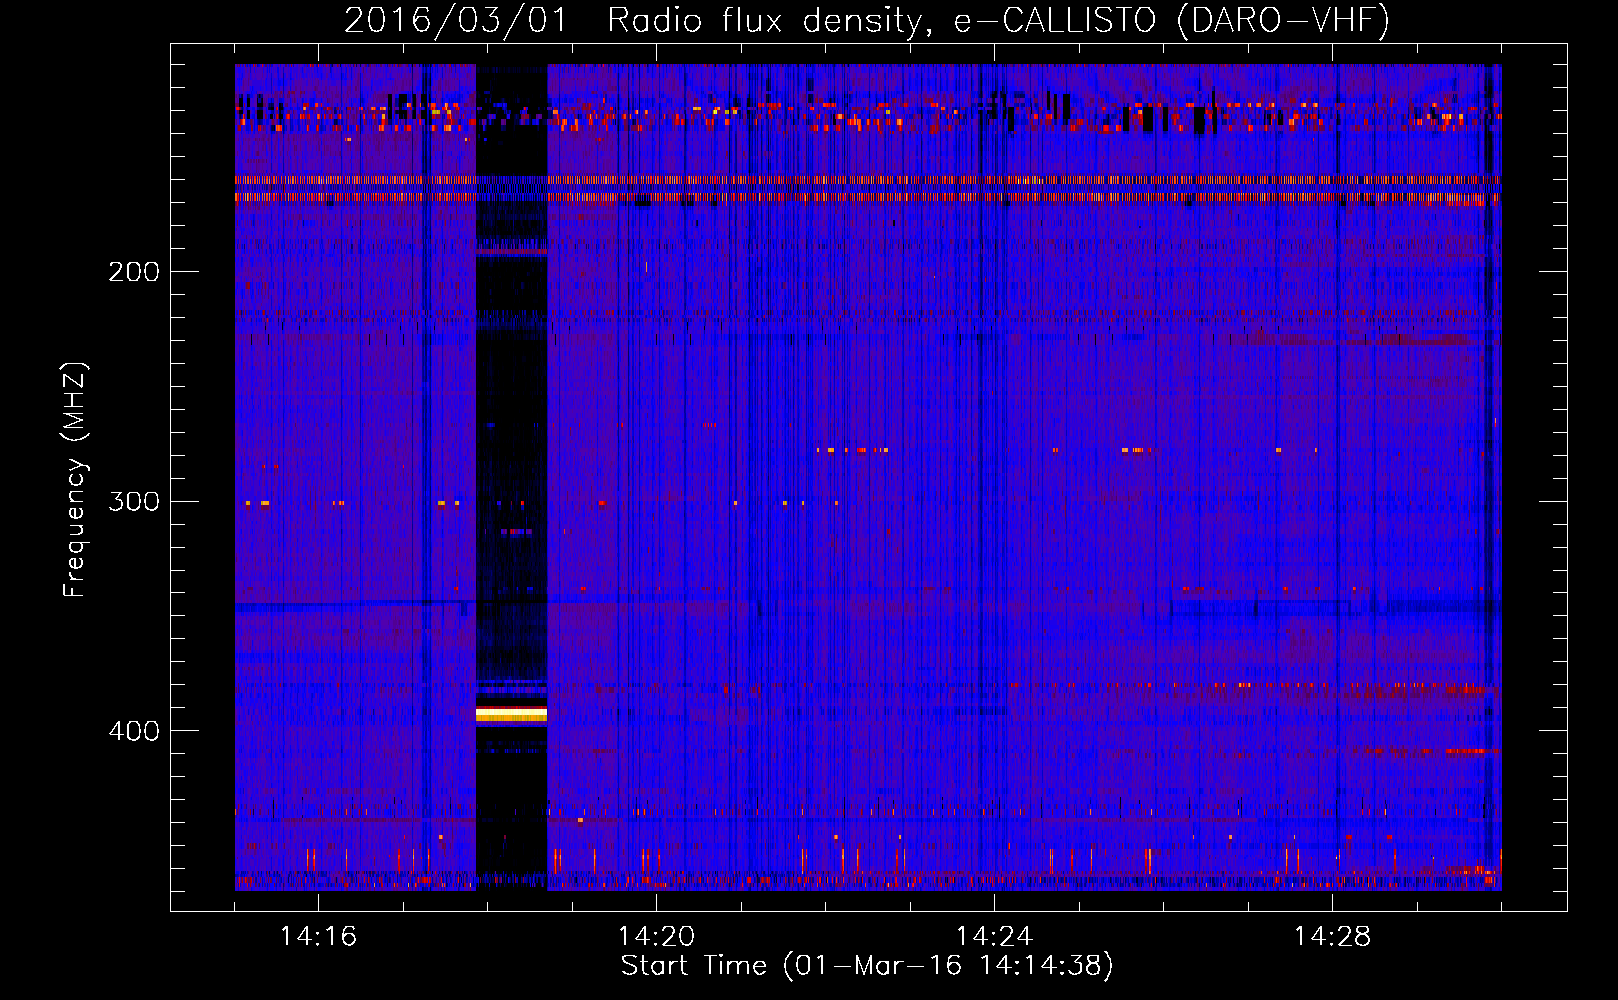Click the 'Frequency (MHZ)' y-axis label

(75, 480)
